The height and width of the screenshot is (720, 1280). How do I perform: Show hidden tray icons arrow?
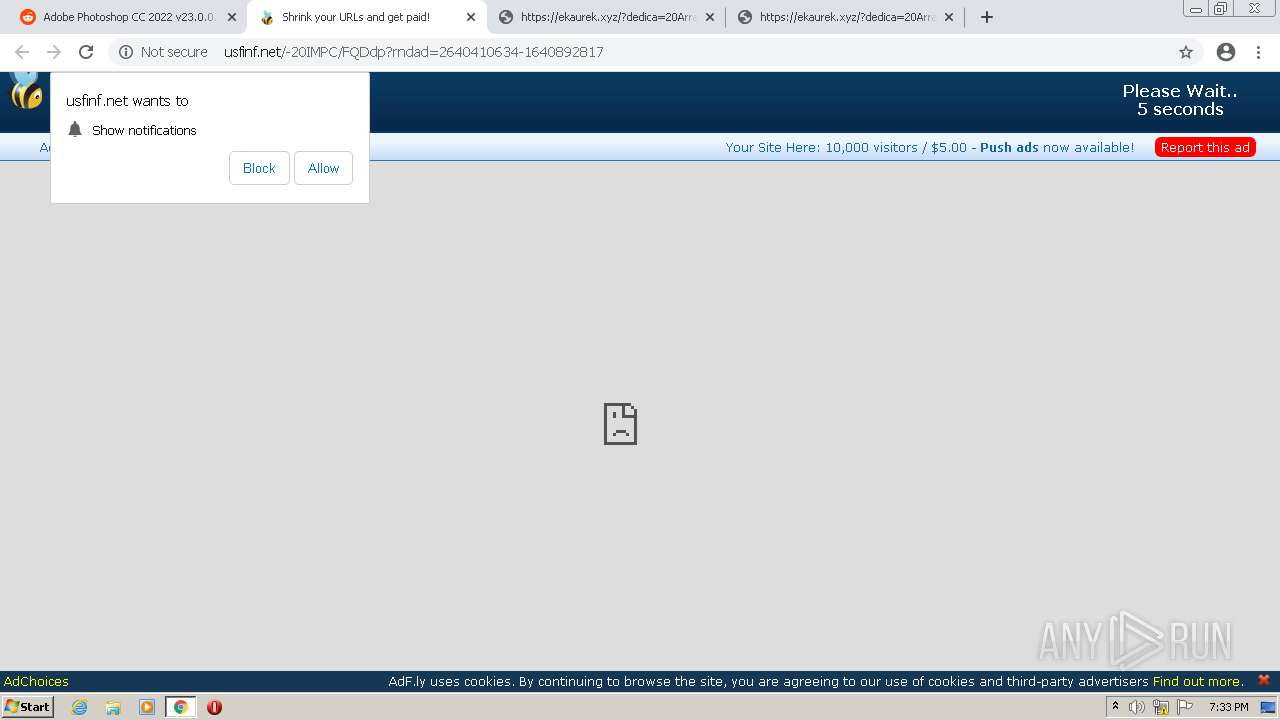[x=1115, y=707]
